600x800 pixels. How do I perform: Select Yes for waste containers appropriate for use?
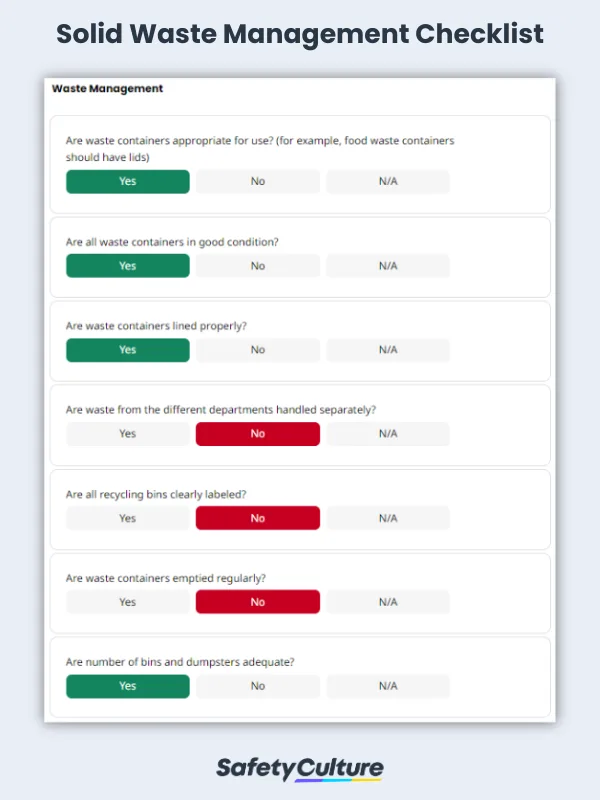click(x=127, y=182)
